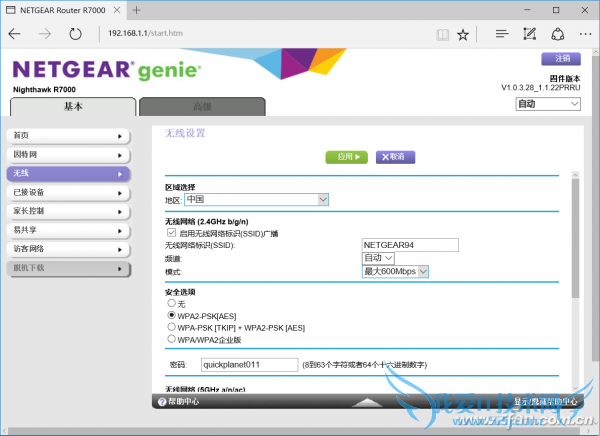Select the 无 security radio option

point(171,303)
